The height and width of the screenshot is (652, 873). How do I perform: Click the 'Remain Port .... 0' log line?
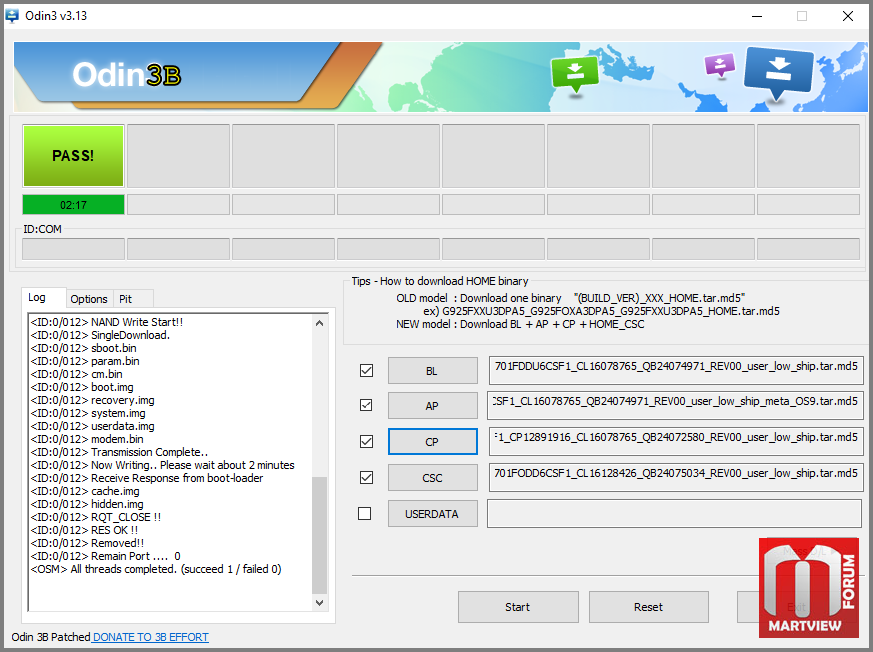click(106, 556)
